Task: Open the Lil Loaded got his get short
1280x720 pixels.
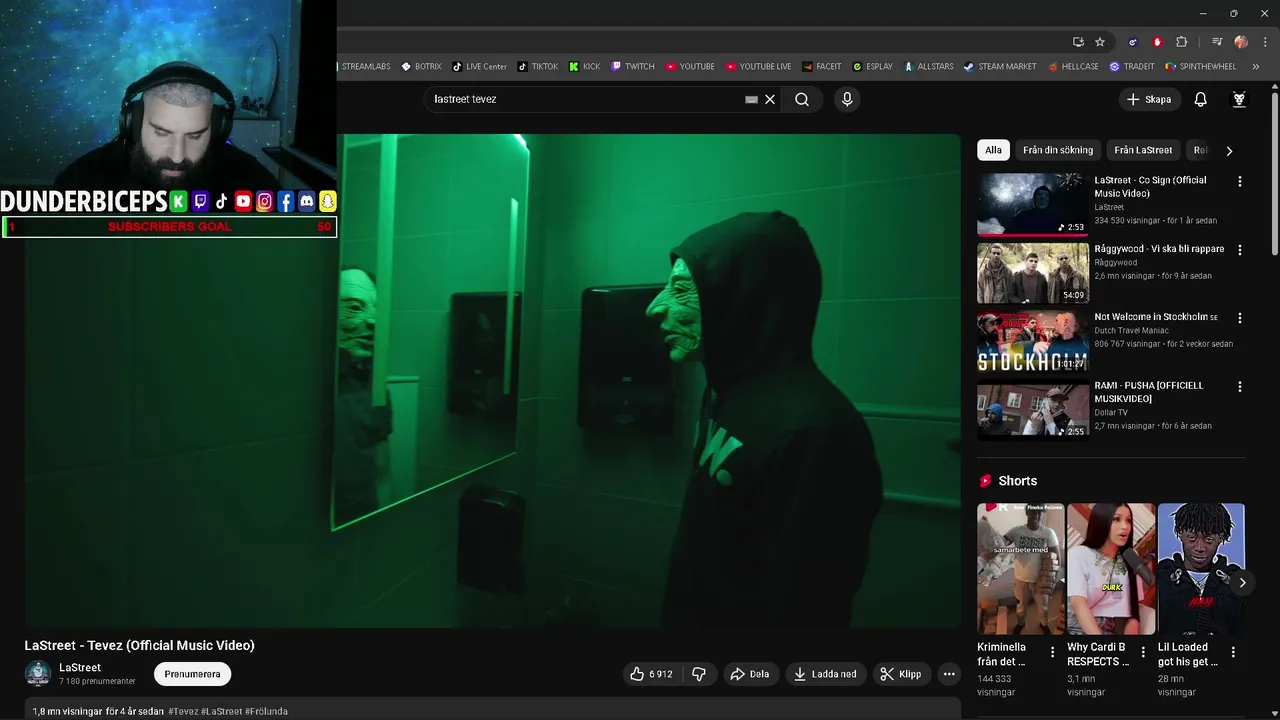Action: click(1201, 569)
